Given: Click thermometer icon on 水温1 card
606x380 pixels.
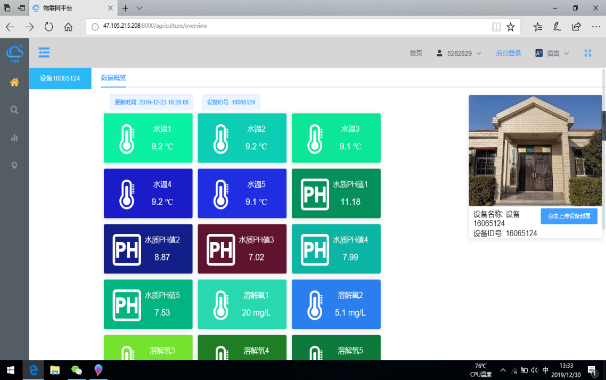Looking at the screenshot, I should point(127,139).
